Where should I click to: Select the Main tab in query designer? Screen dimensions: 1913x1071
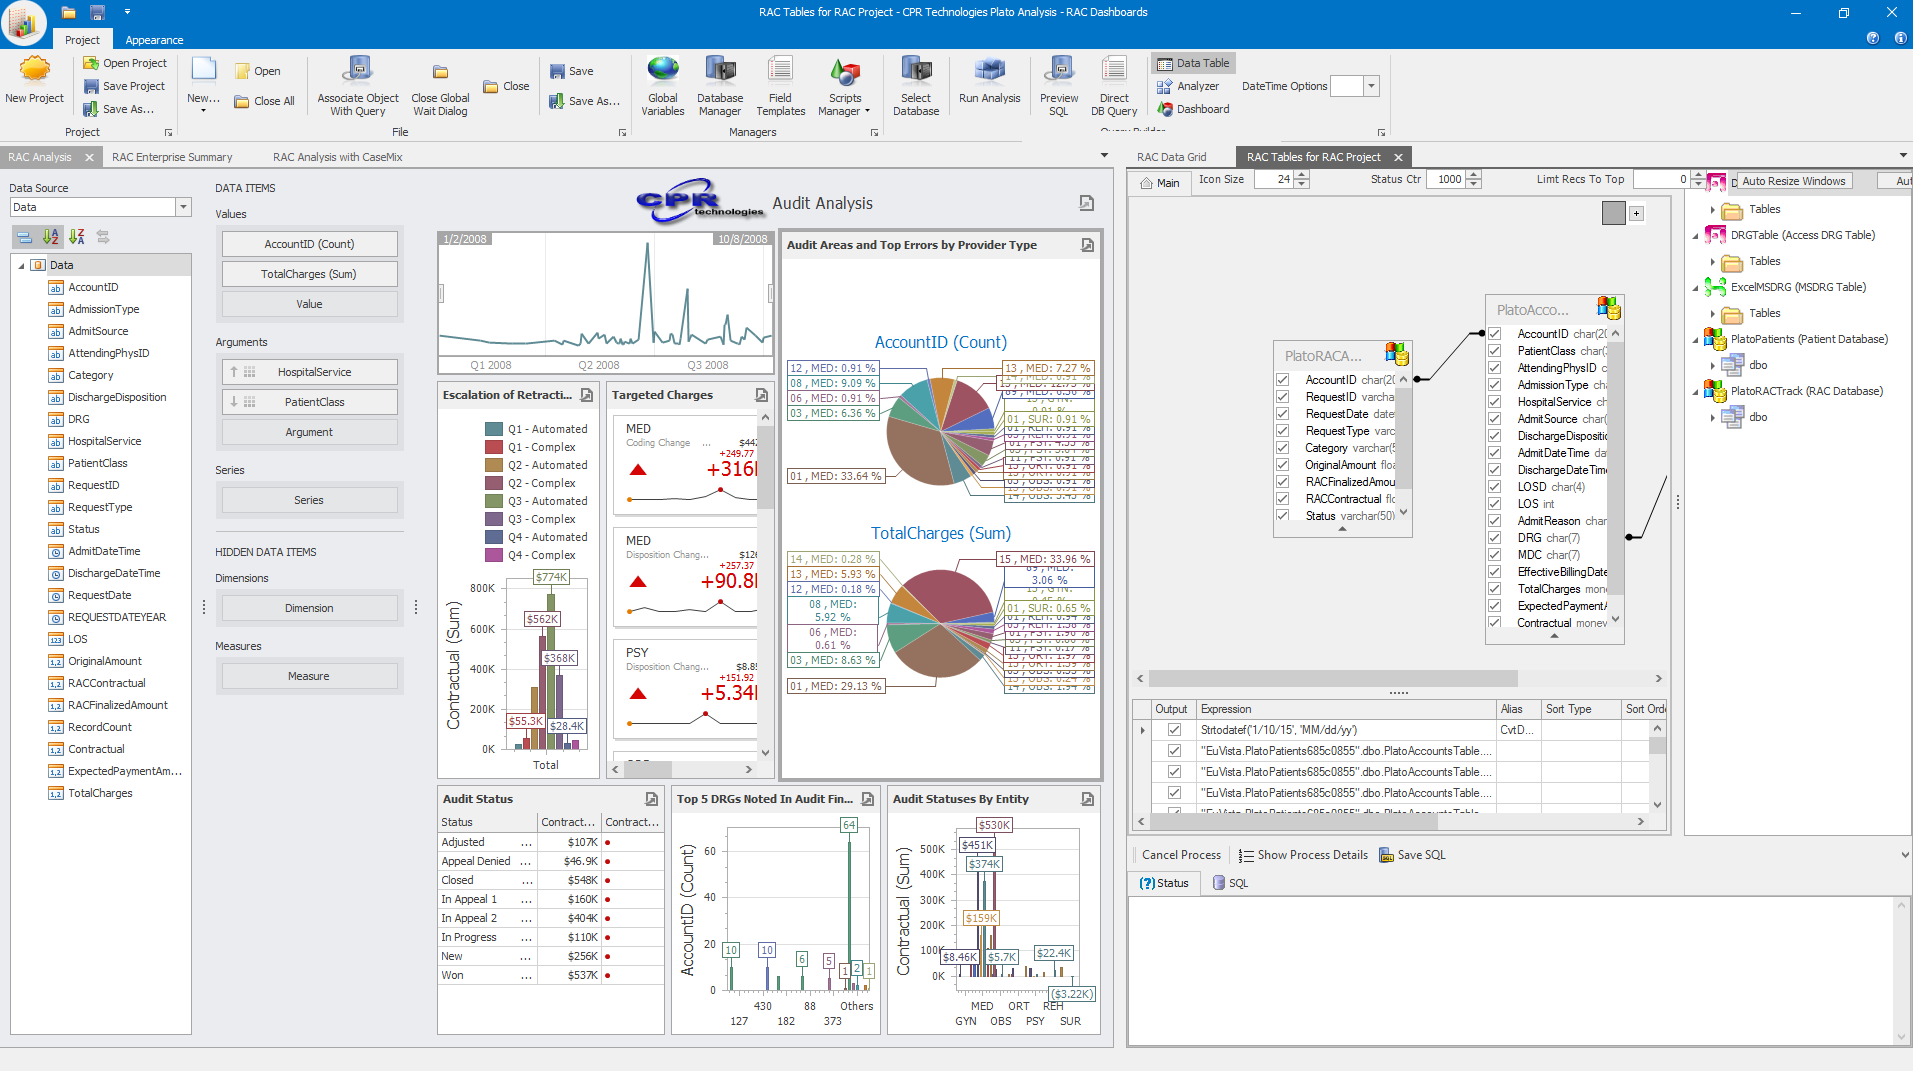(1160, 183)
